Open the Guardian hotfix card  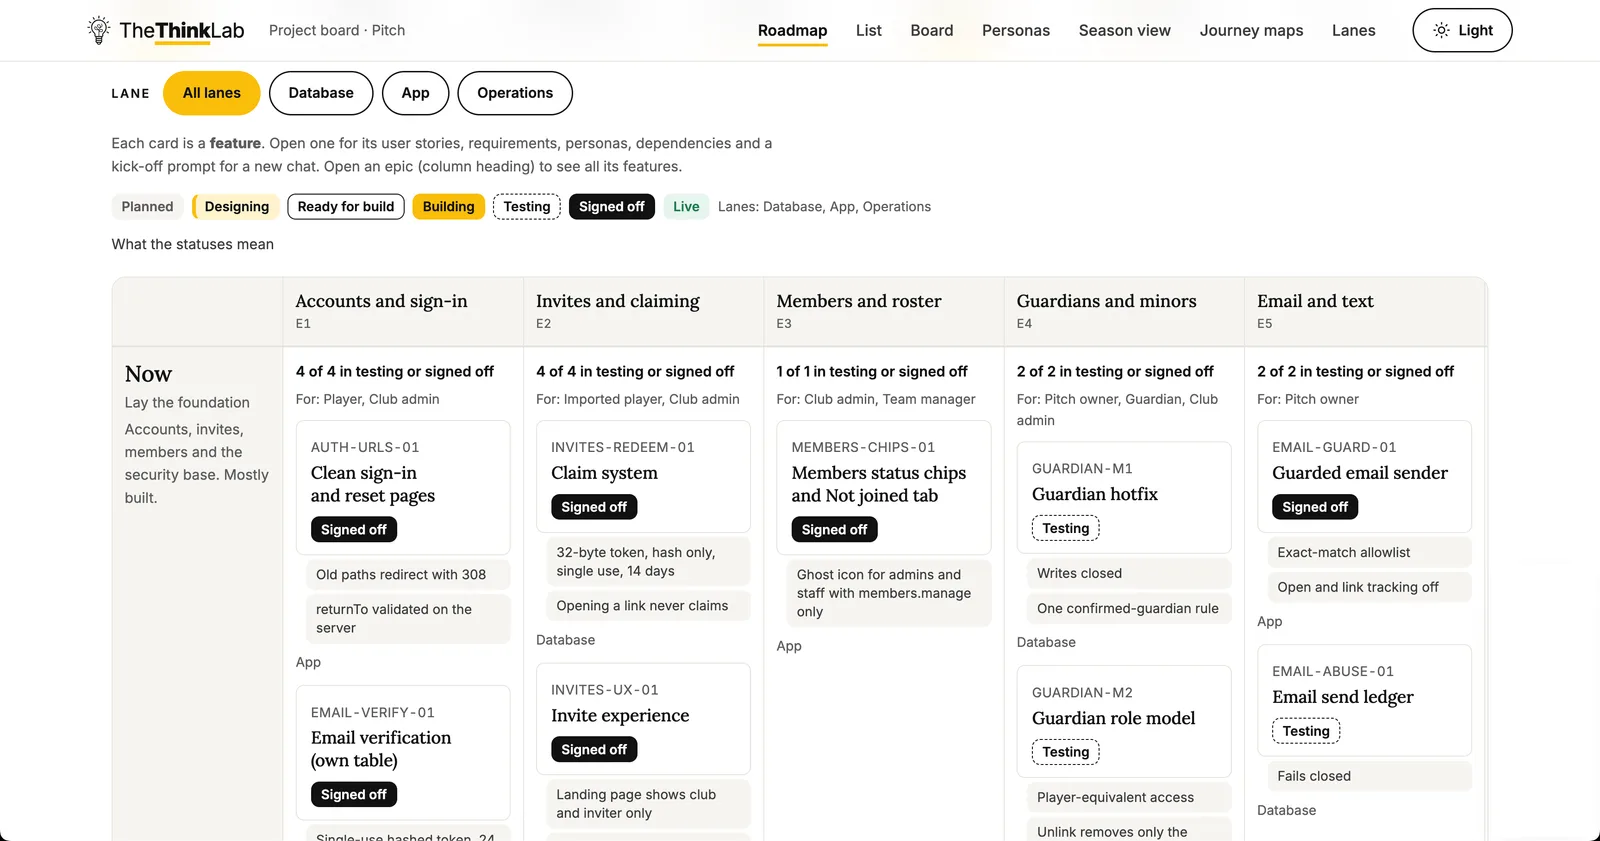coord(1124,498)
